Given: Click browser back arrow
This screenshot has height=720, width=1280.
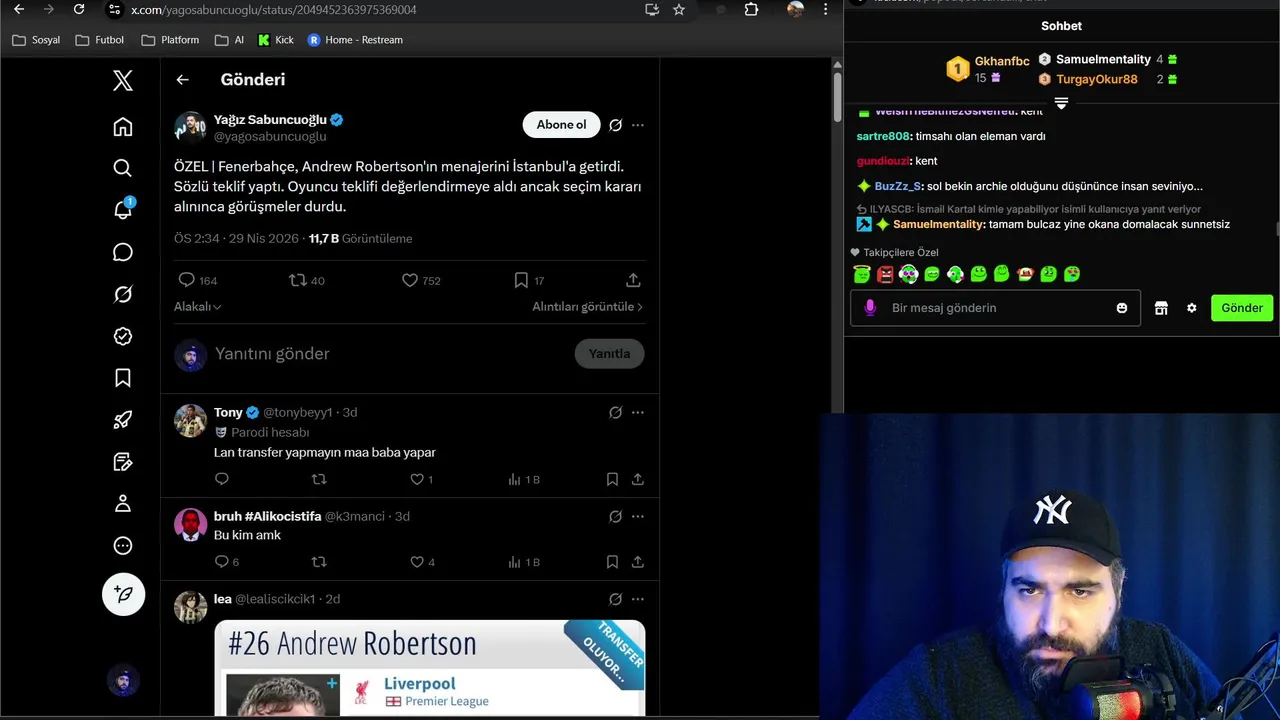Looking at the screenshot, I should [x=19, y=9].
